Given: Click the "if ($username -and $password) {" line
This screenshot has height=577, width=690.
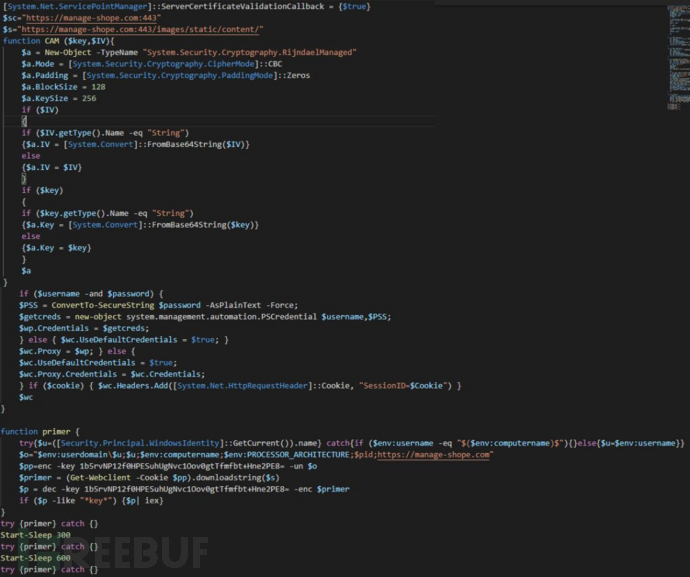Looking at the screenshot, I should [91, 294].
